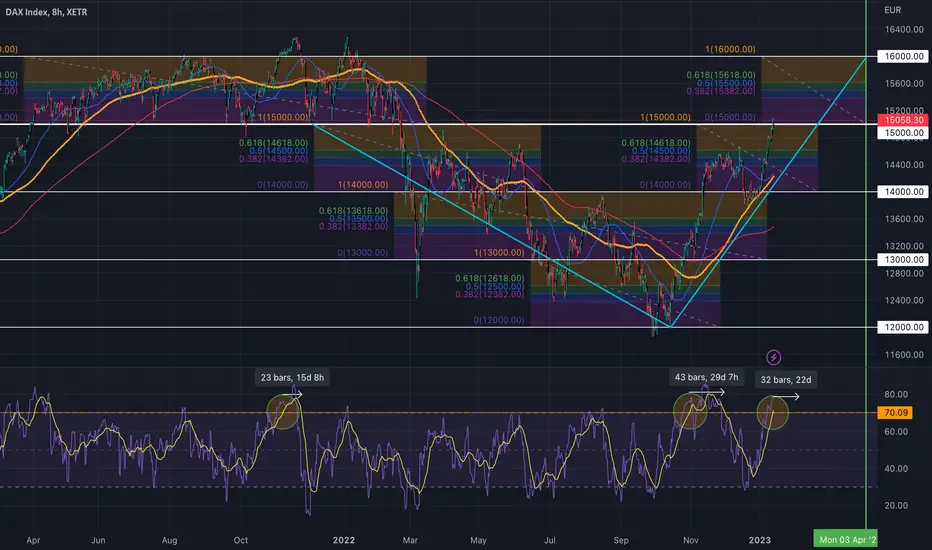
Task: Click the Aug label on time axis
Action: [169, 540]
